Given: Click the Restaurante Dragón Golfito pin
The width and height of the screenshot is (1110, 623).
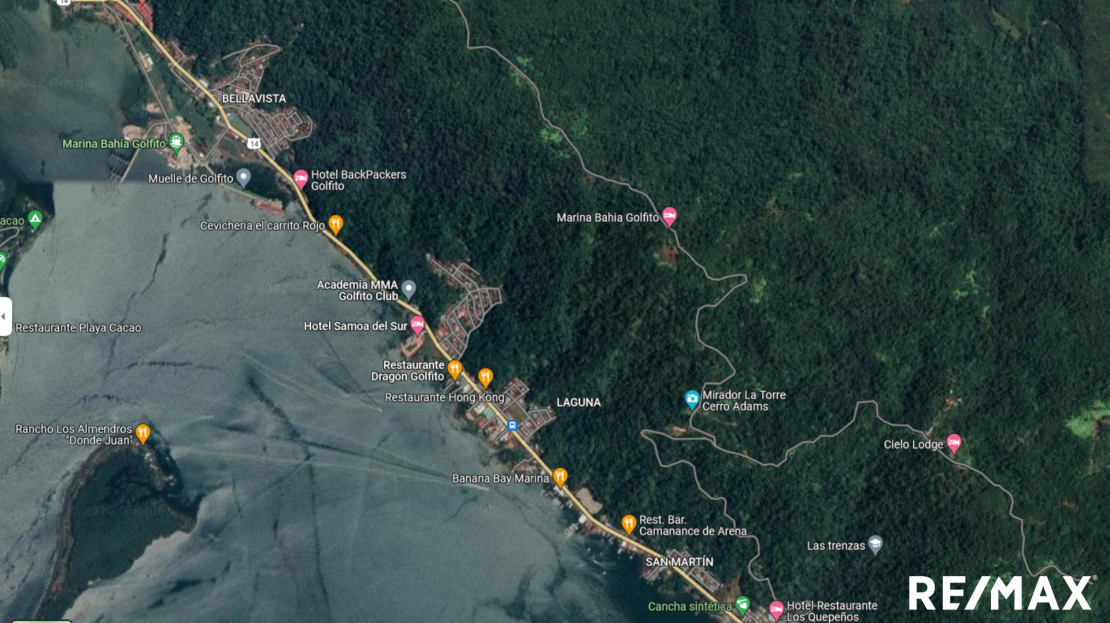Looking at the screenshot, I should (x=455, y=370).
